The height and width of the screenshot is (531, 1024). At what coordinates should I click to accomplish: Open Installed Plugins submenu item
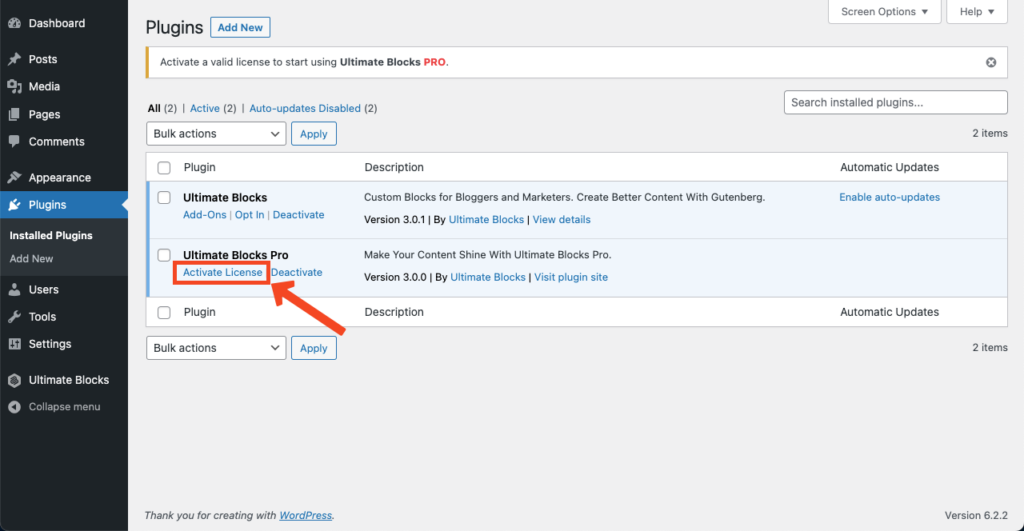51,235
